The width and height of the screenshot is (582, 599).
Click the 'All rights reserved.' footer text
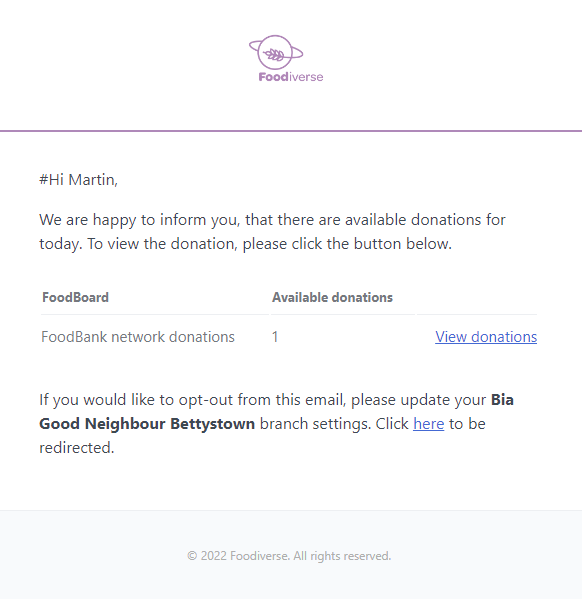342,556
